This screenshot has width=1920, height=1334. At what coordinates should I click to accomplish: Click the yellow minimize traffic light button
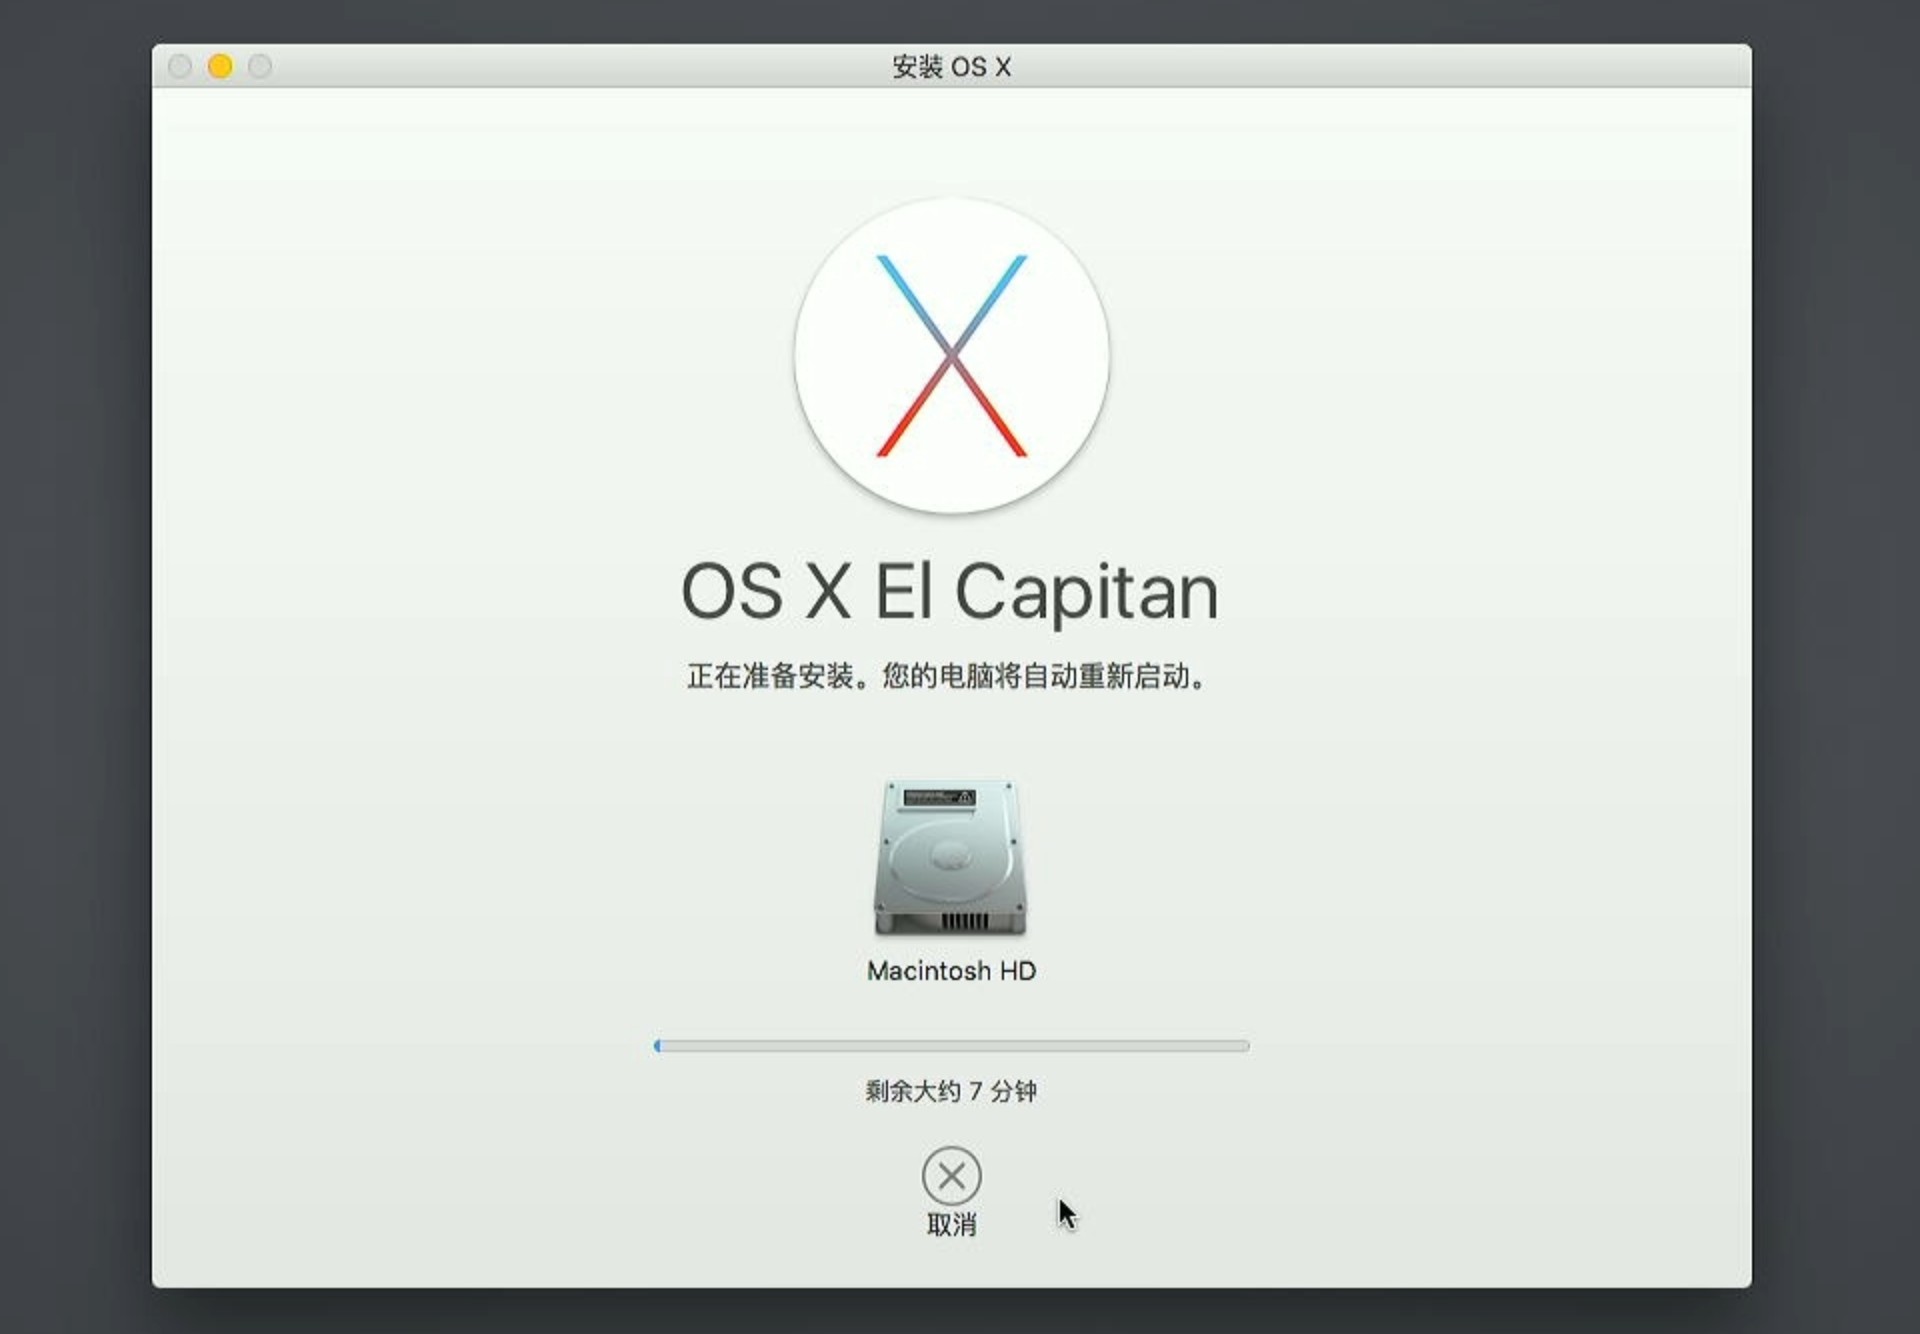pyautogui.click(x=220, y=65)
